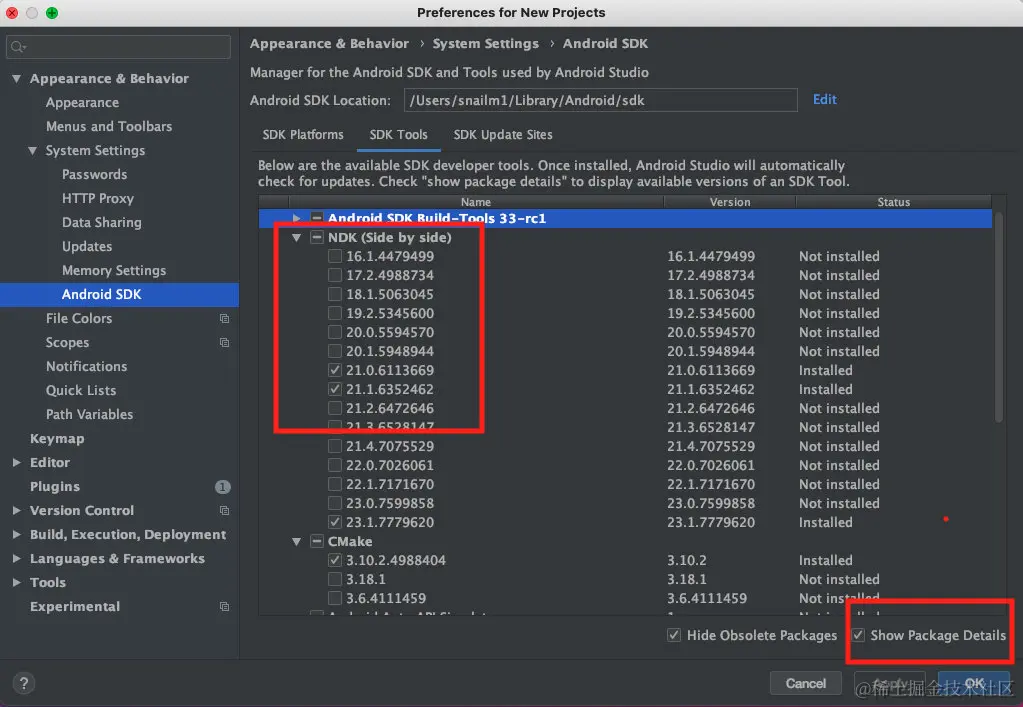The image size is (1023, 707).
Task: Check NDK version 16.1.4479499
Action: coord(335,256)
